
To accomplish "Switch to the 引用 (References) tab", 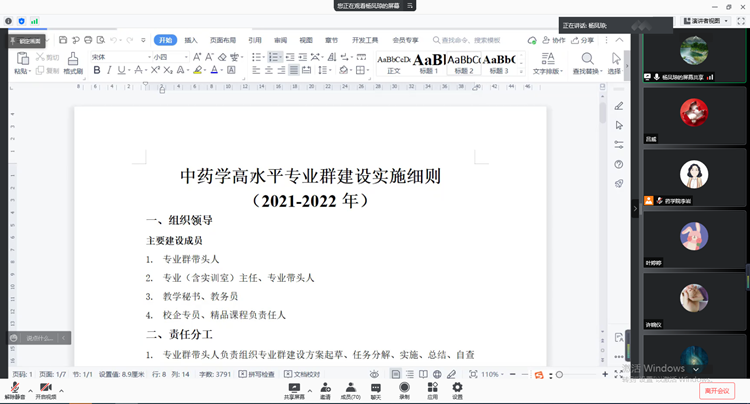I will point(255,40).
